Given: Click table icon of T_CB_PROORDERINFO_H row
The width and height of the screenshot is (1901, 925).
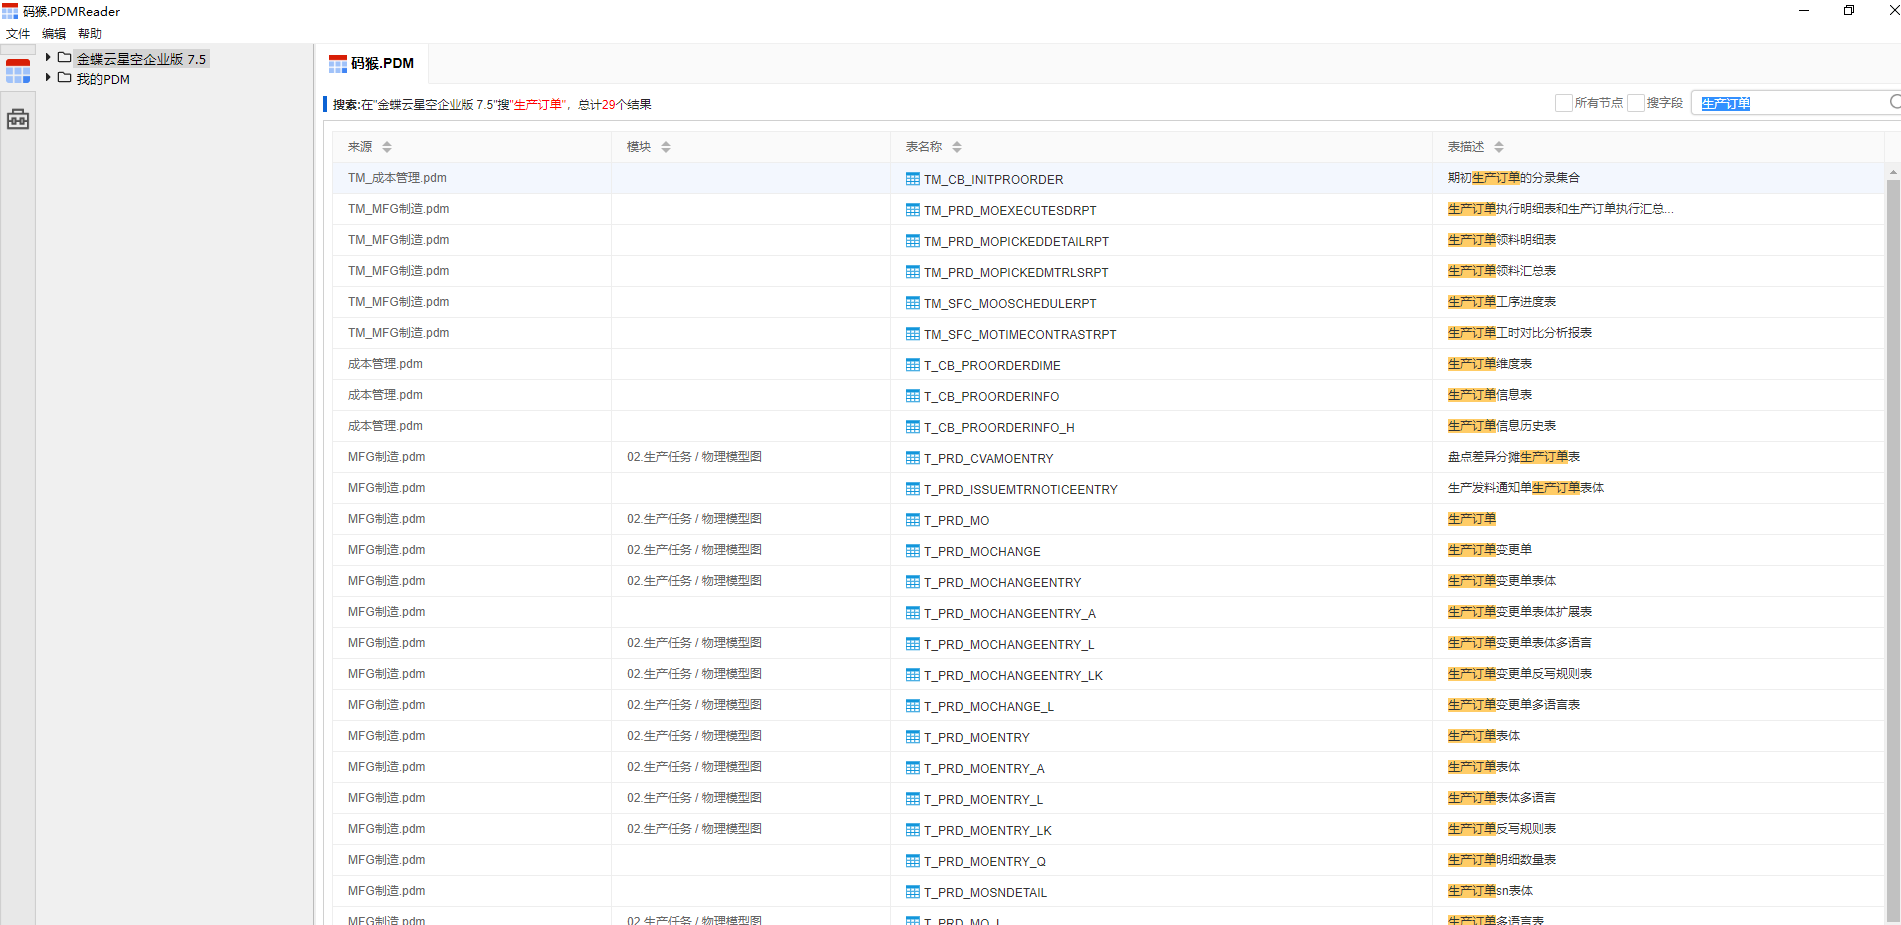Looking at the screenshot, I should coord(913,427).
